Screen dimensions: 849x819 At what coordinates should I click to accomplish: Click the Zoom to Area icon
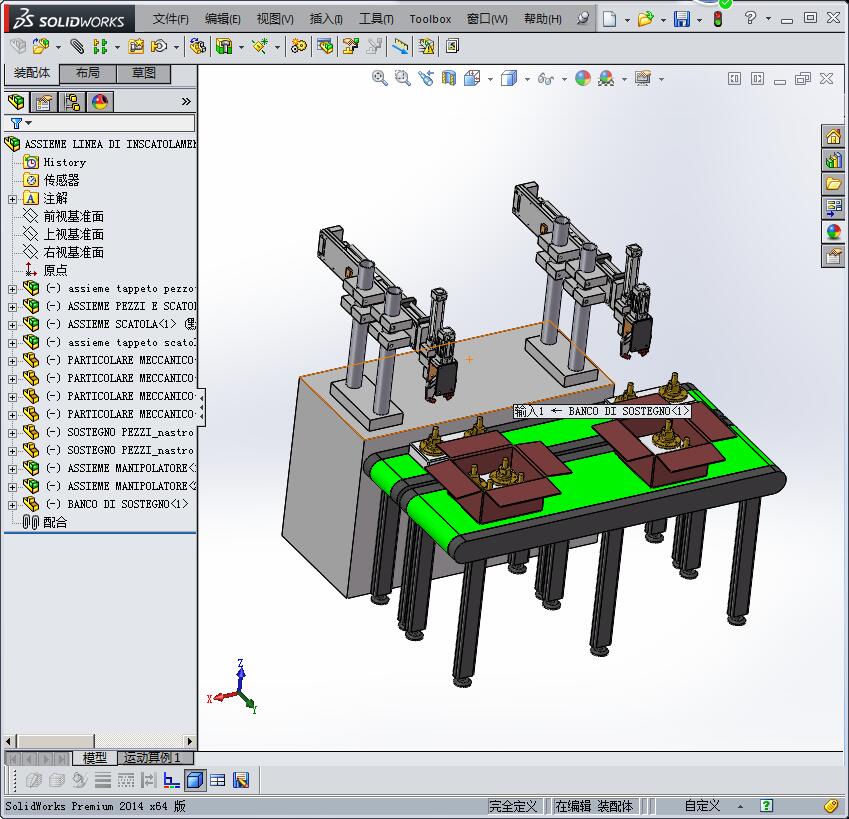point(402,79)
